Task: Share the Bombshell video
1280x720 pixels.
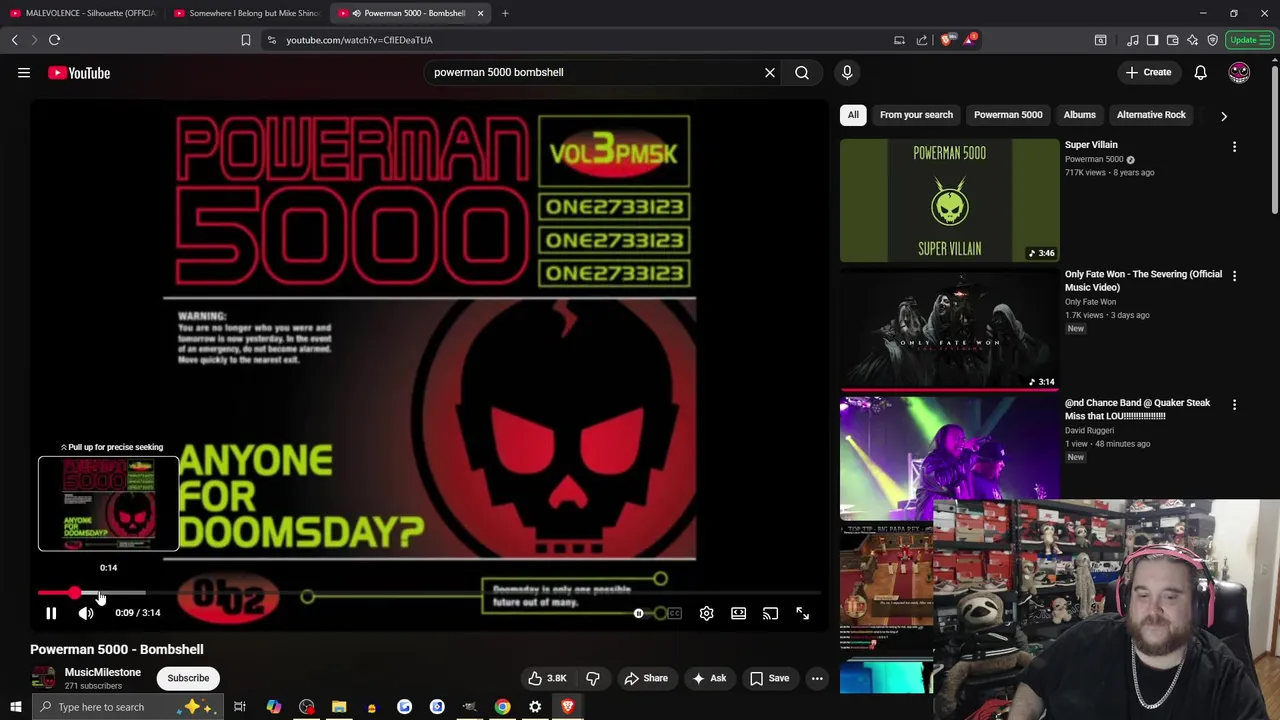Action: click(646, 678)
